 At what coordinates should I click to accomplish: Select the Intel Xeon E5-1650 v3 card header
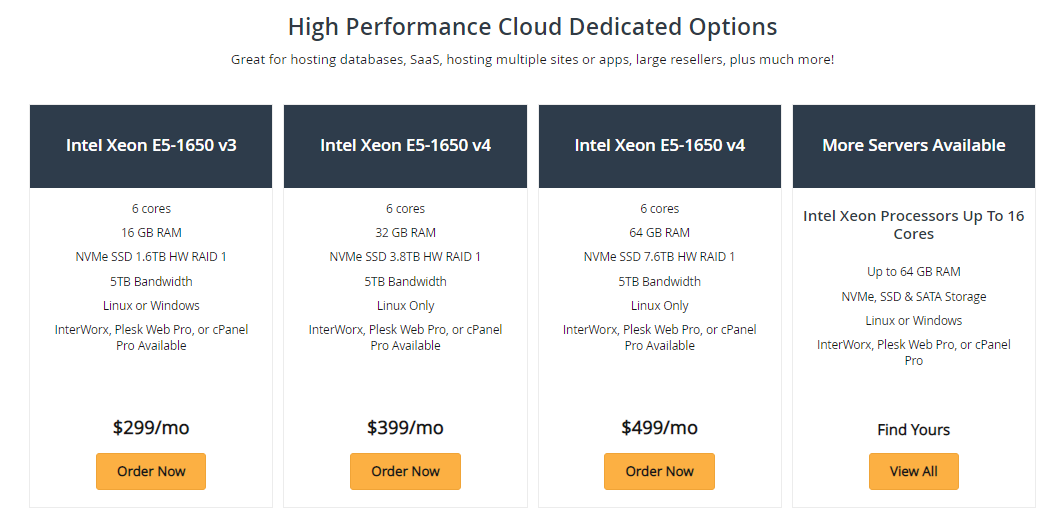point(151,146)
